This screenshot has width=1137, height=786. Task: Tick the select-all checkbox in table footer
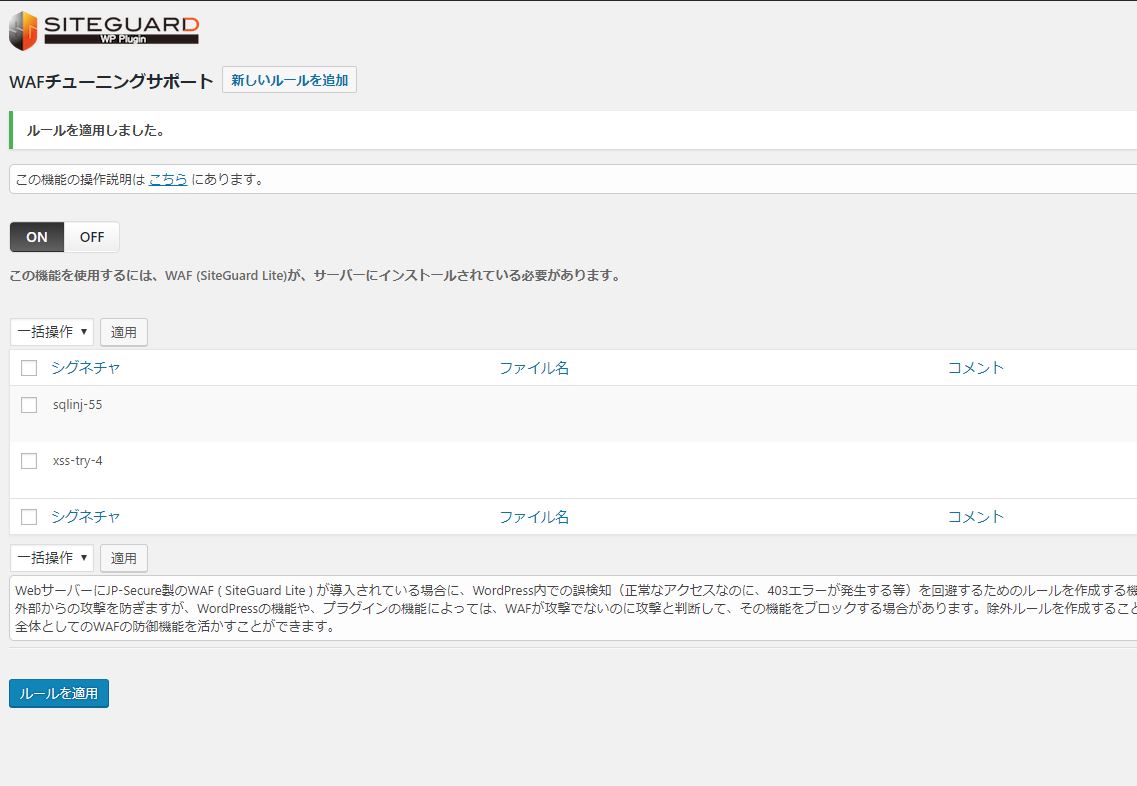click(x=29, y=517)
